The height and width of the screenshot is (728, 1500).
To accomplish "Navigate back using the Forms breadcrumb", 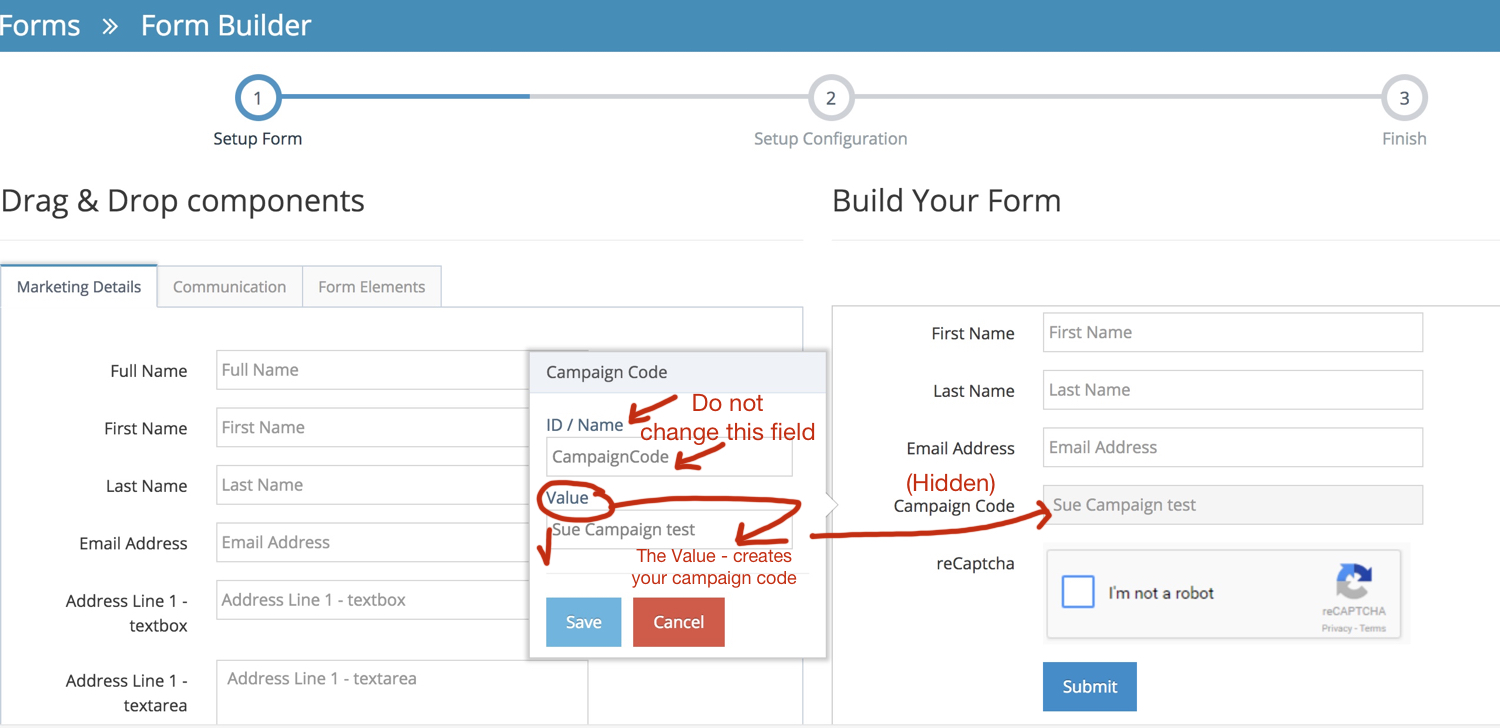I will pos(40,26).
